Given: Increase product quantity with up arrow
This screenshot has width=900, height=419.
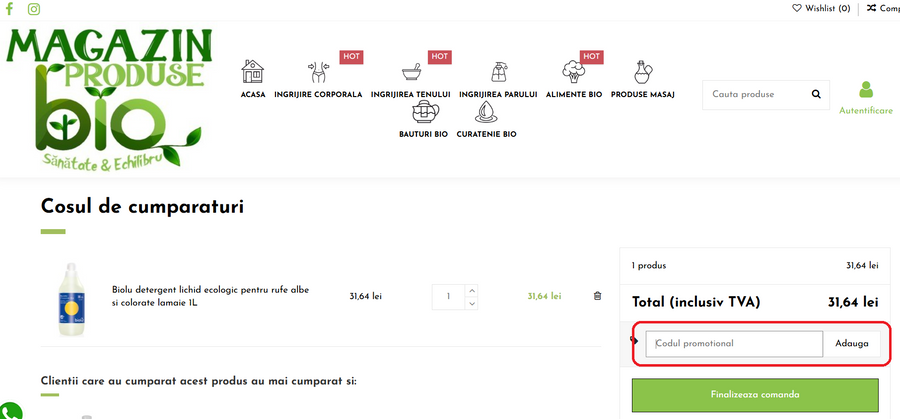Looking at the screenshot, I should (472, 291).
